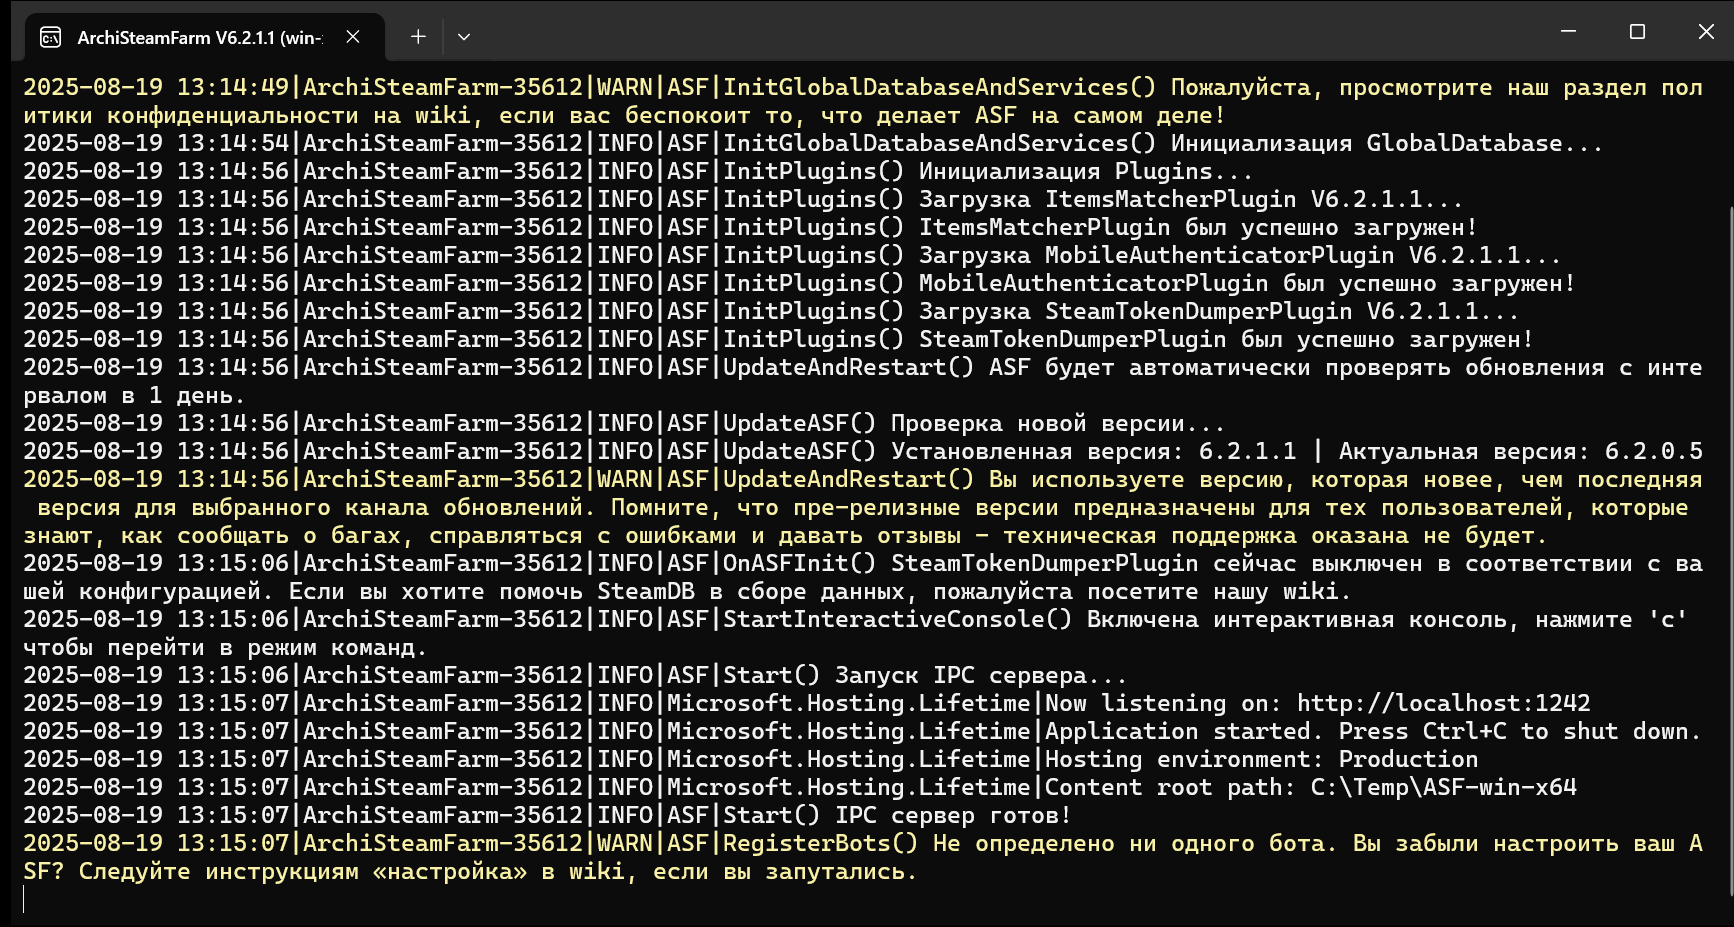Click the text "«настройка»"
This screenshot has width=1734, height=927.
(x=450, y=872)
